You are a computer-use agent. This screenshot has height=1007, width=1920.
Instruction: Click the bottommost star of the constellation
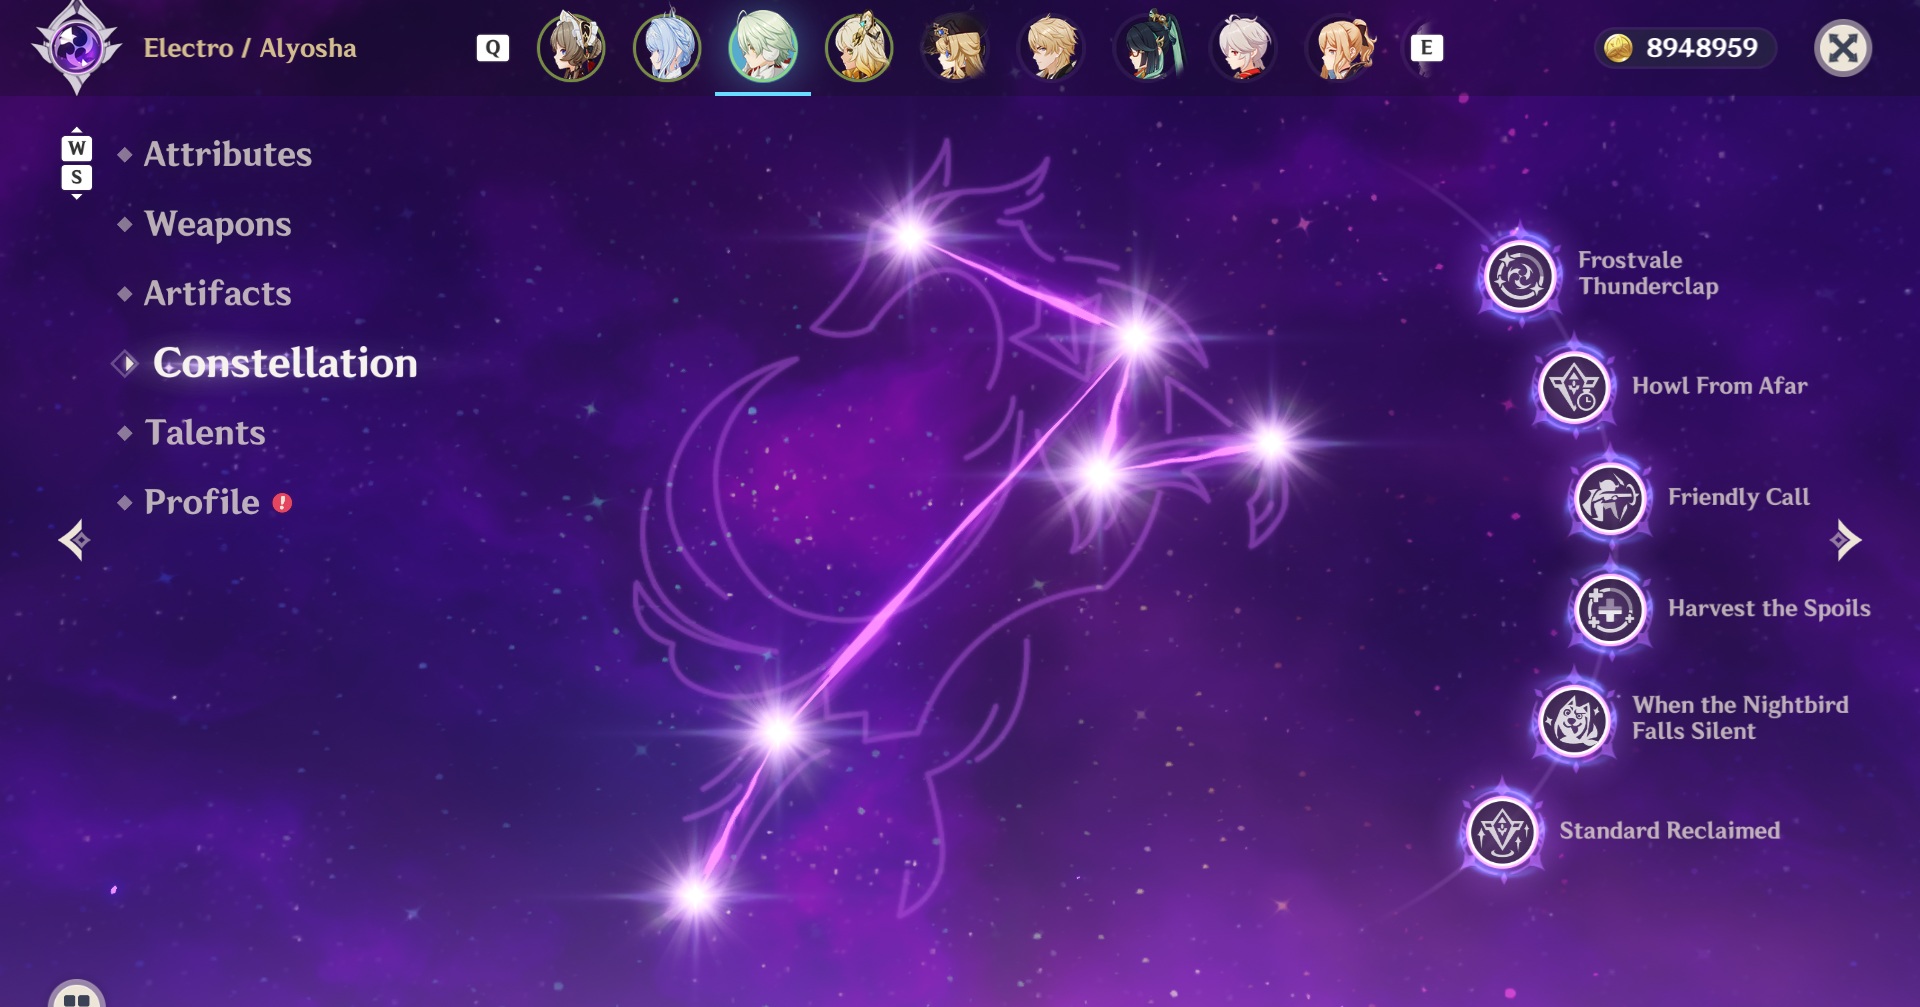point(694,896)
